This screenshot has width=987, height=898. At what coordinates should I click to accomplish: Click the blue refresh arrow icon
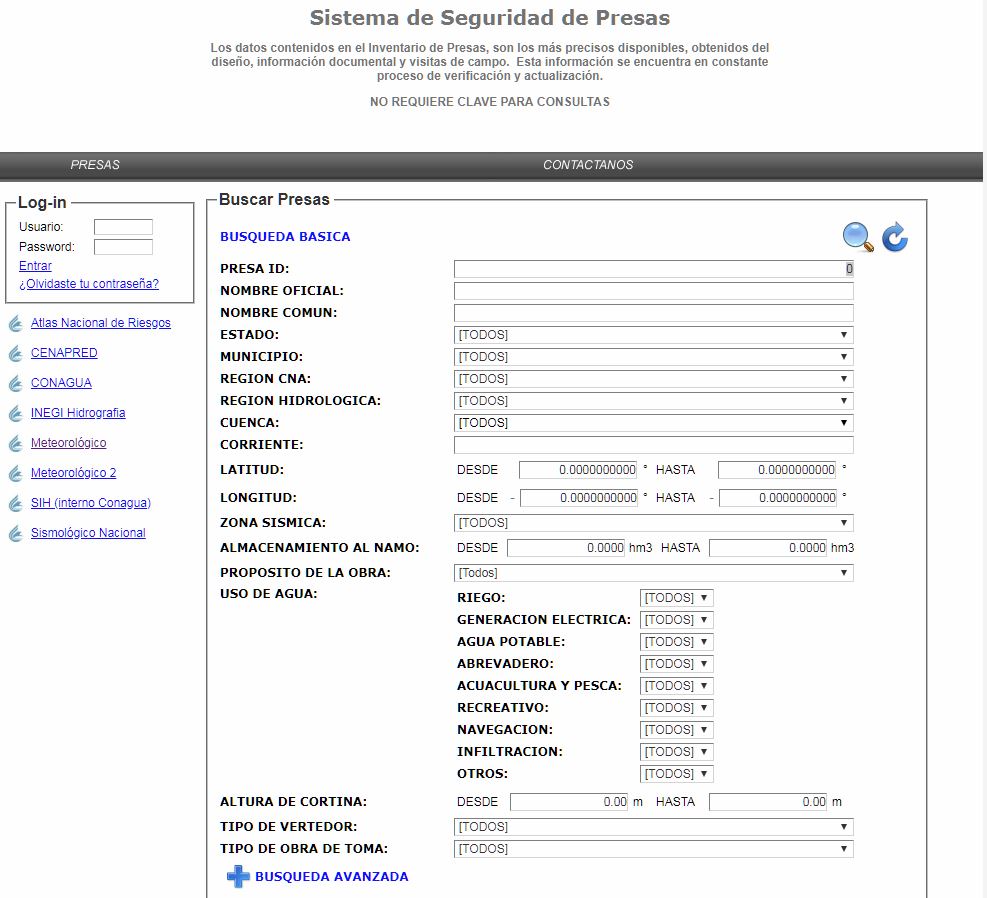click(x=895, y=236)
